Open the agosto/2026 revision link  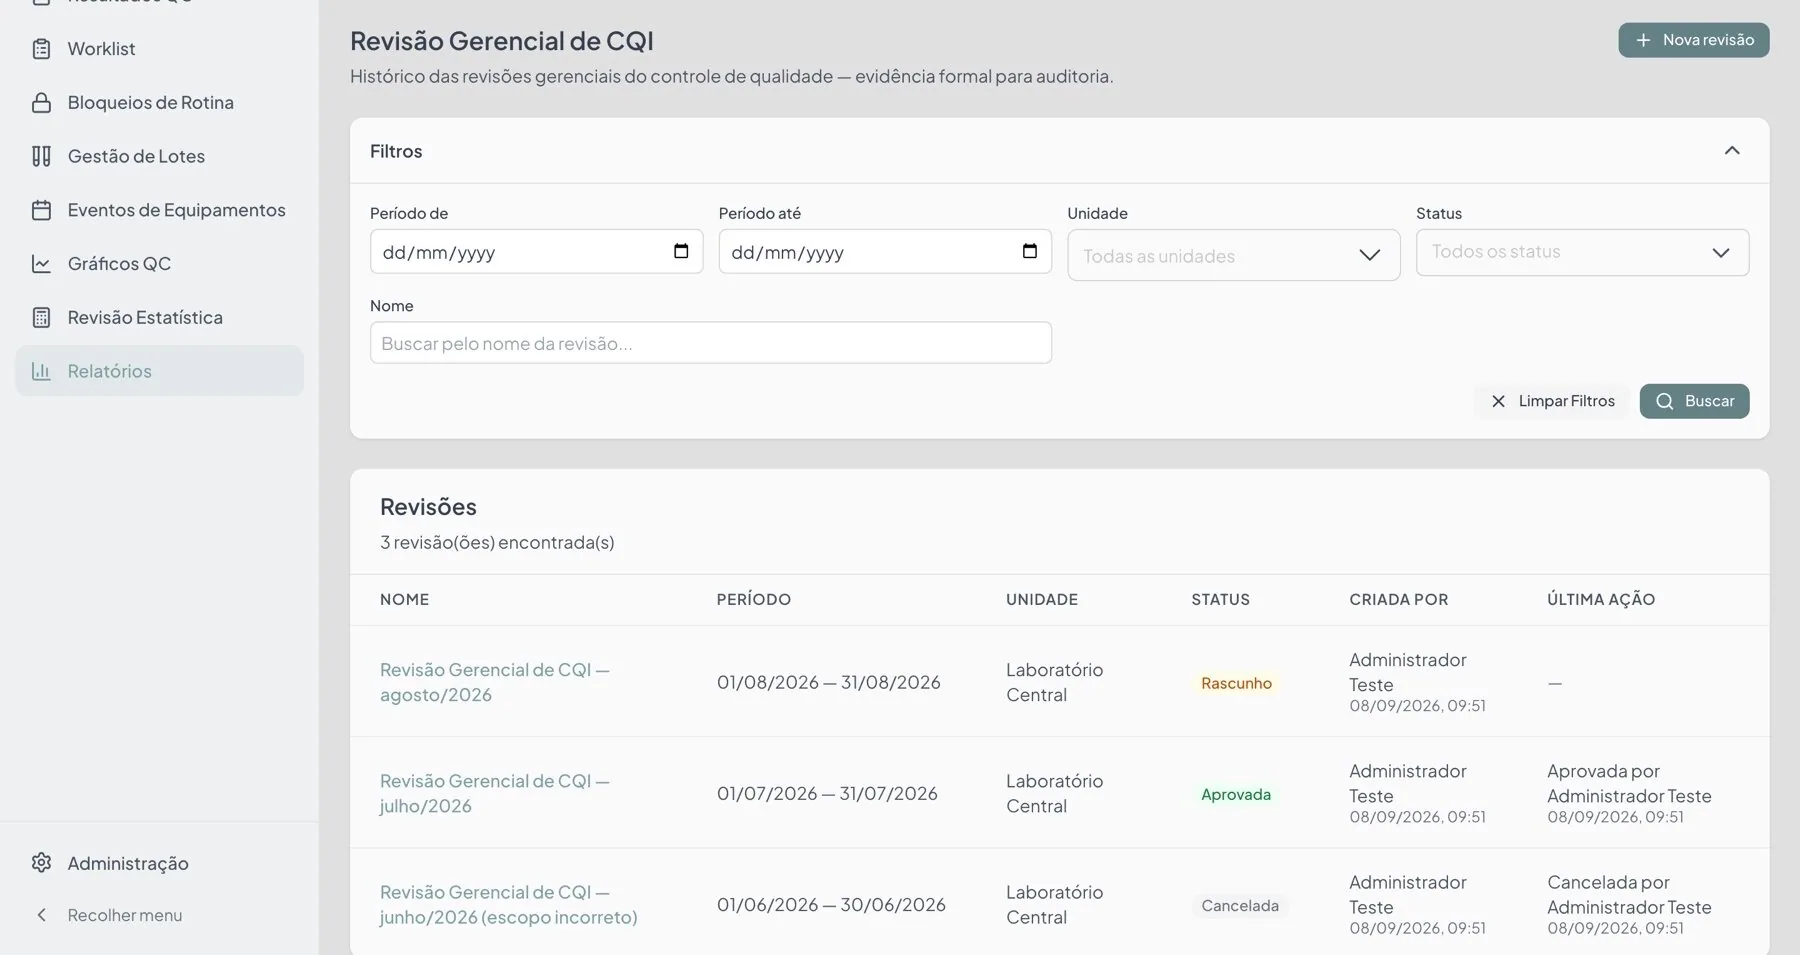tap(495, 682)
